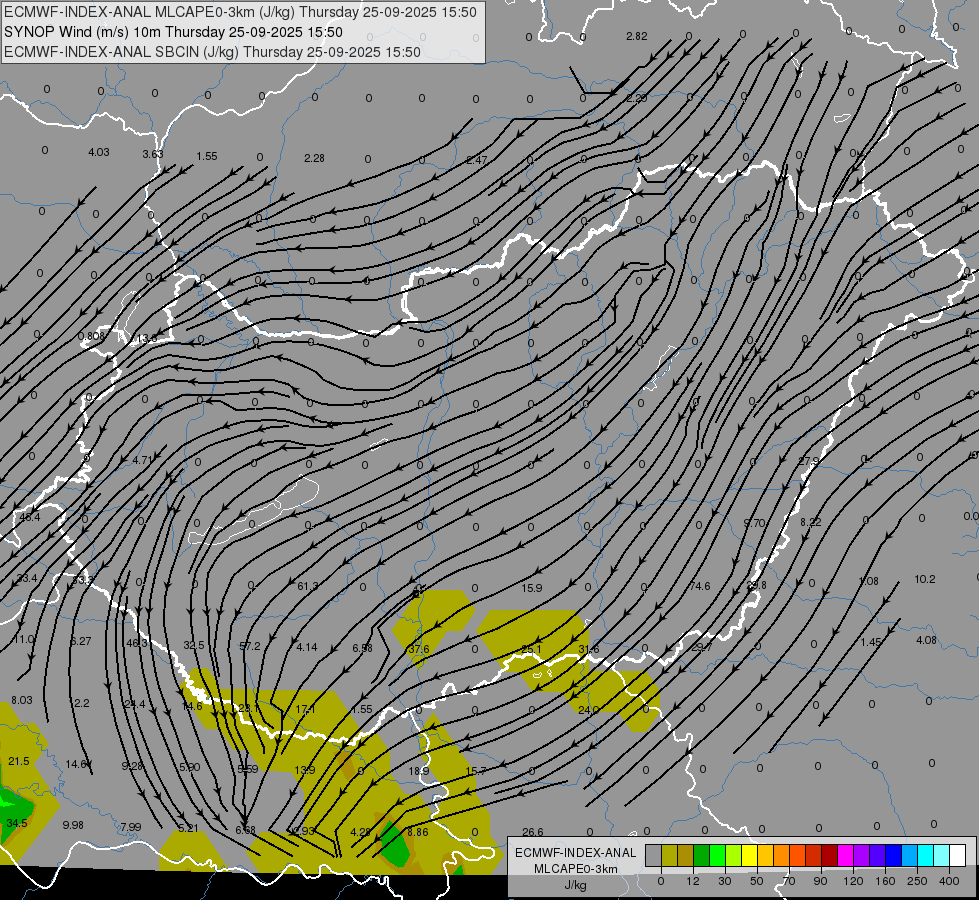Click the map value 8.03
979x900 pixels.
(x=21, y=700)
